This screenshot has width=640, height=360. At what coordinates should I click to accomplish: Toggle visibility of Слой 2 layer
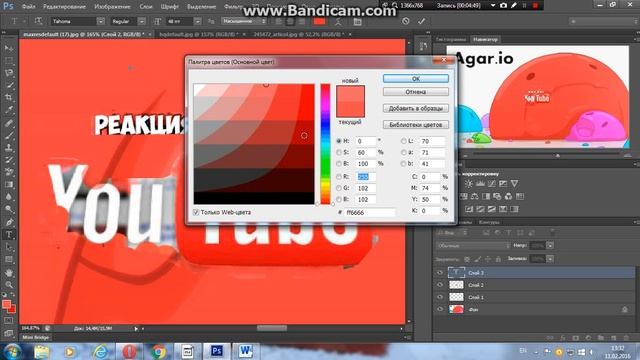(440, 285)
